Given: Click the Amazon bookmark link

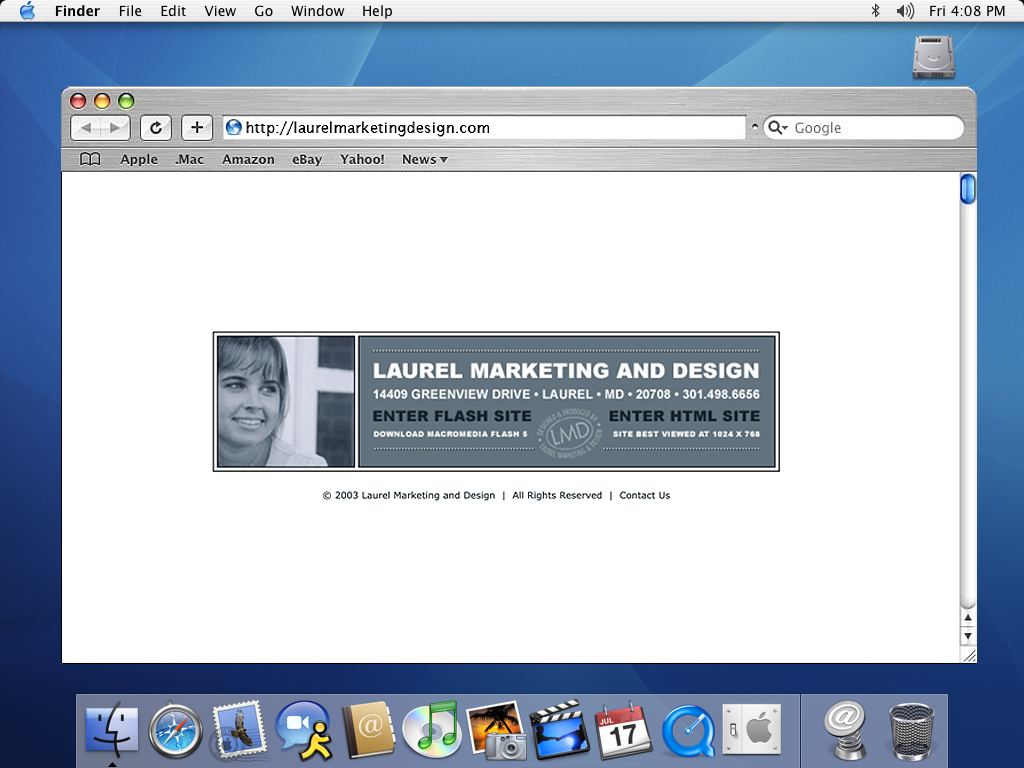Looking at the screenshot, I should (248, 159).
